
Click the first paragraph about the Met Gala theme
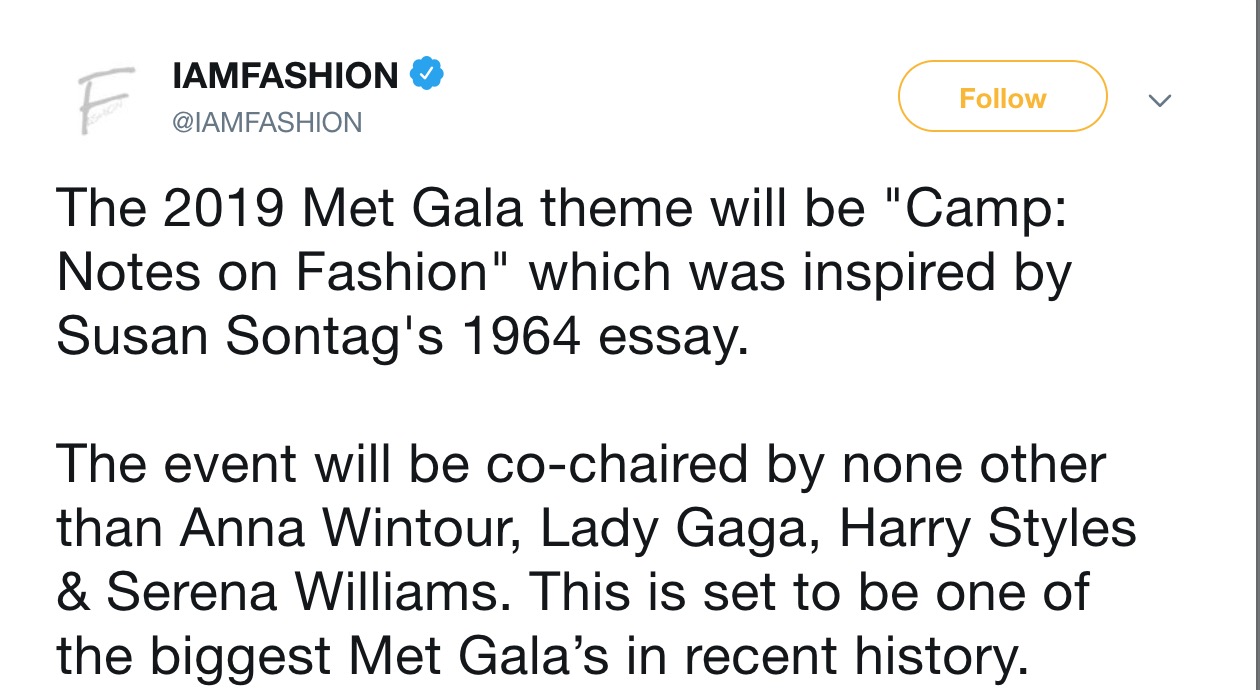(x=564, y=272)
